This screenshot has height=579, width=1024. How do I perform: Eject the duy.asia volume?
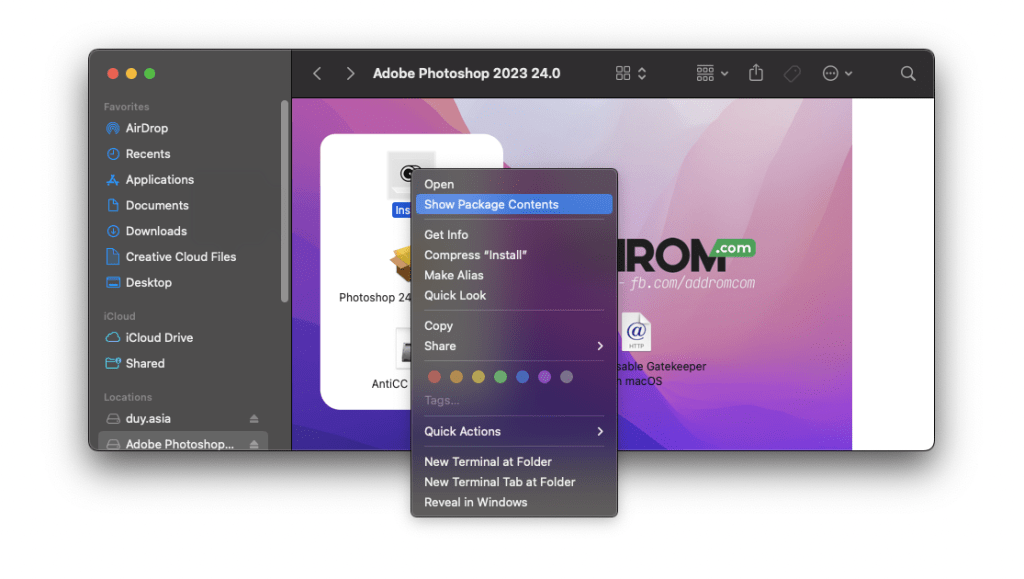[254, 418]
